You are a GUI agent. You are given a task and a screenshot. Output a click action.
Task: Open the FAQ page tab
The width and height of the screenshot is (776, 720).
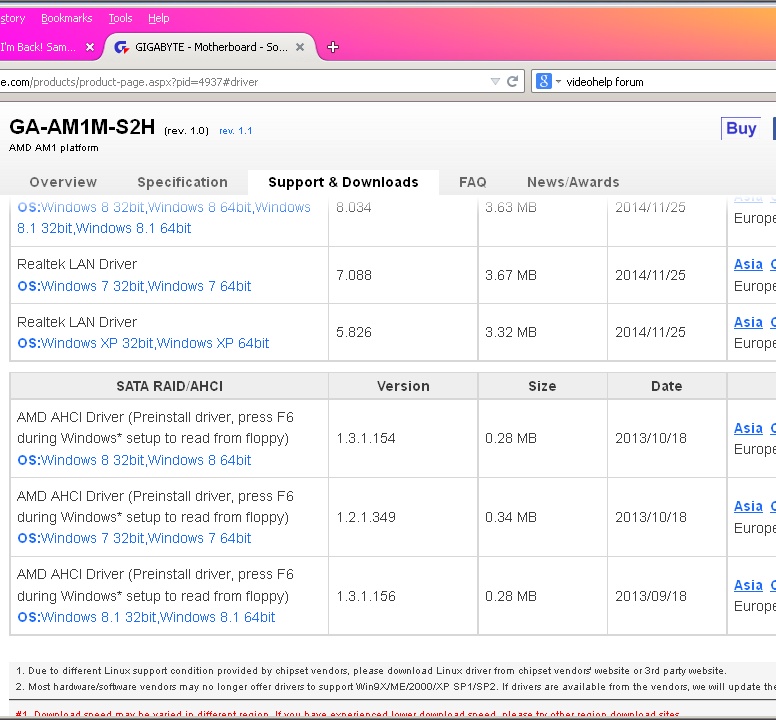click(473, 182)
